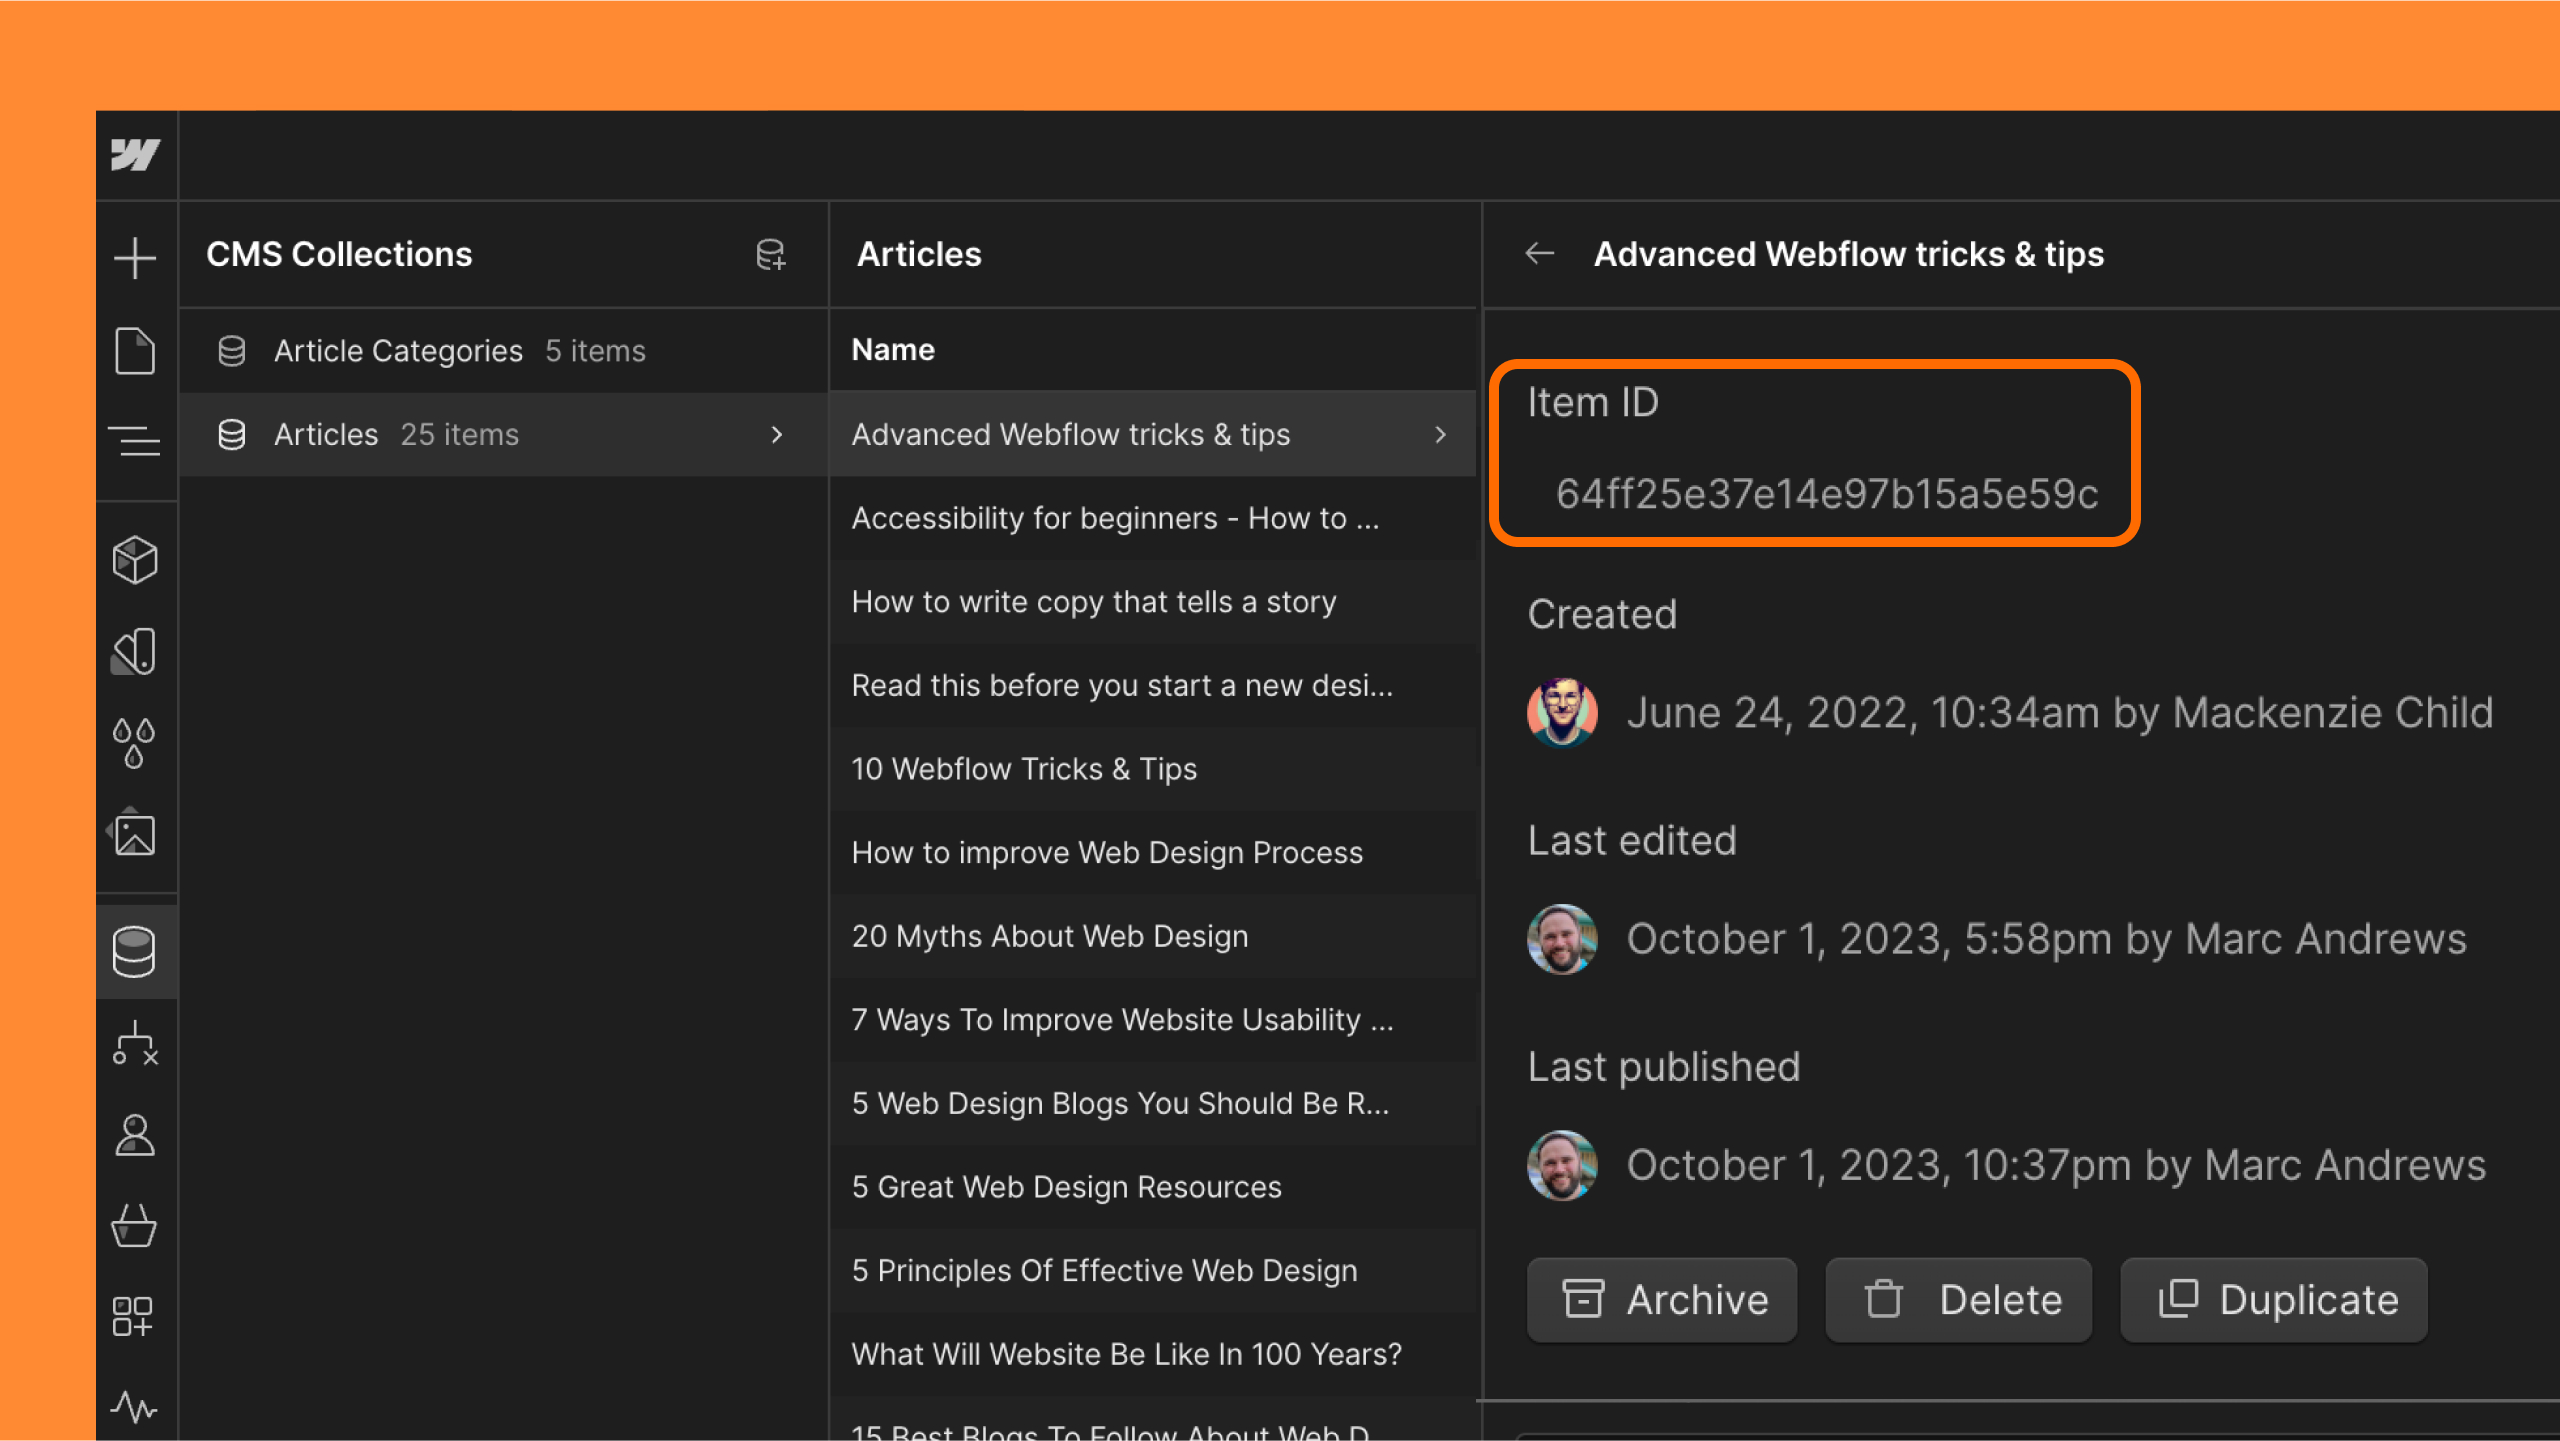Open the Assets image icon
Screen dimensions: 2560x1441
pyautogui.click(x=135, y=834)
